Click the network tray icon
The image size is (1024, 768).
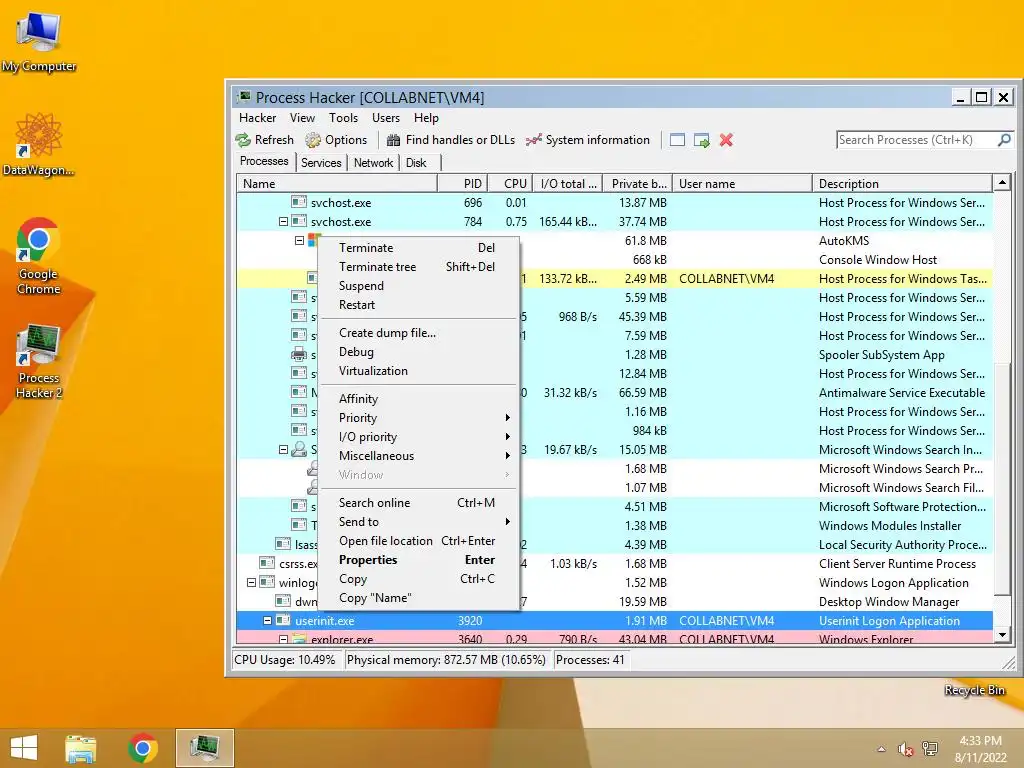coord(930,749)
